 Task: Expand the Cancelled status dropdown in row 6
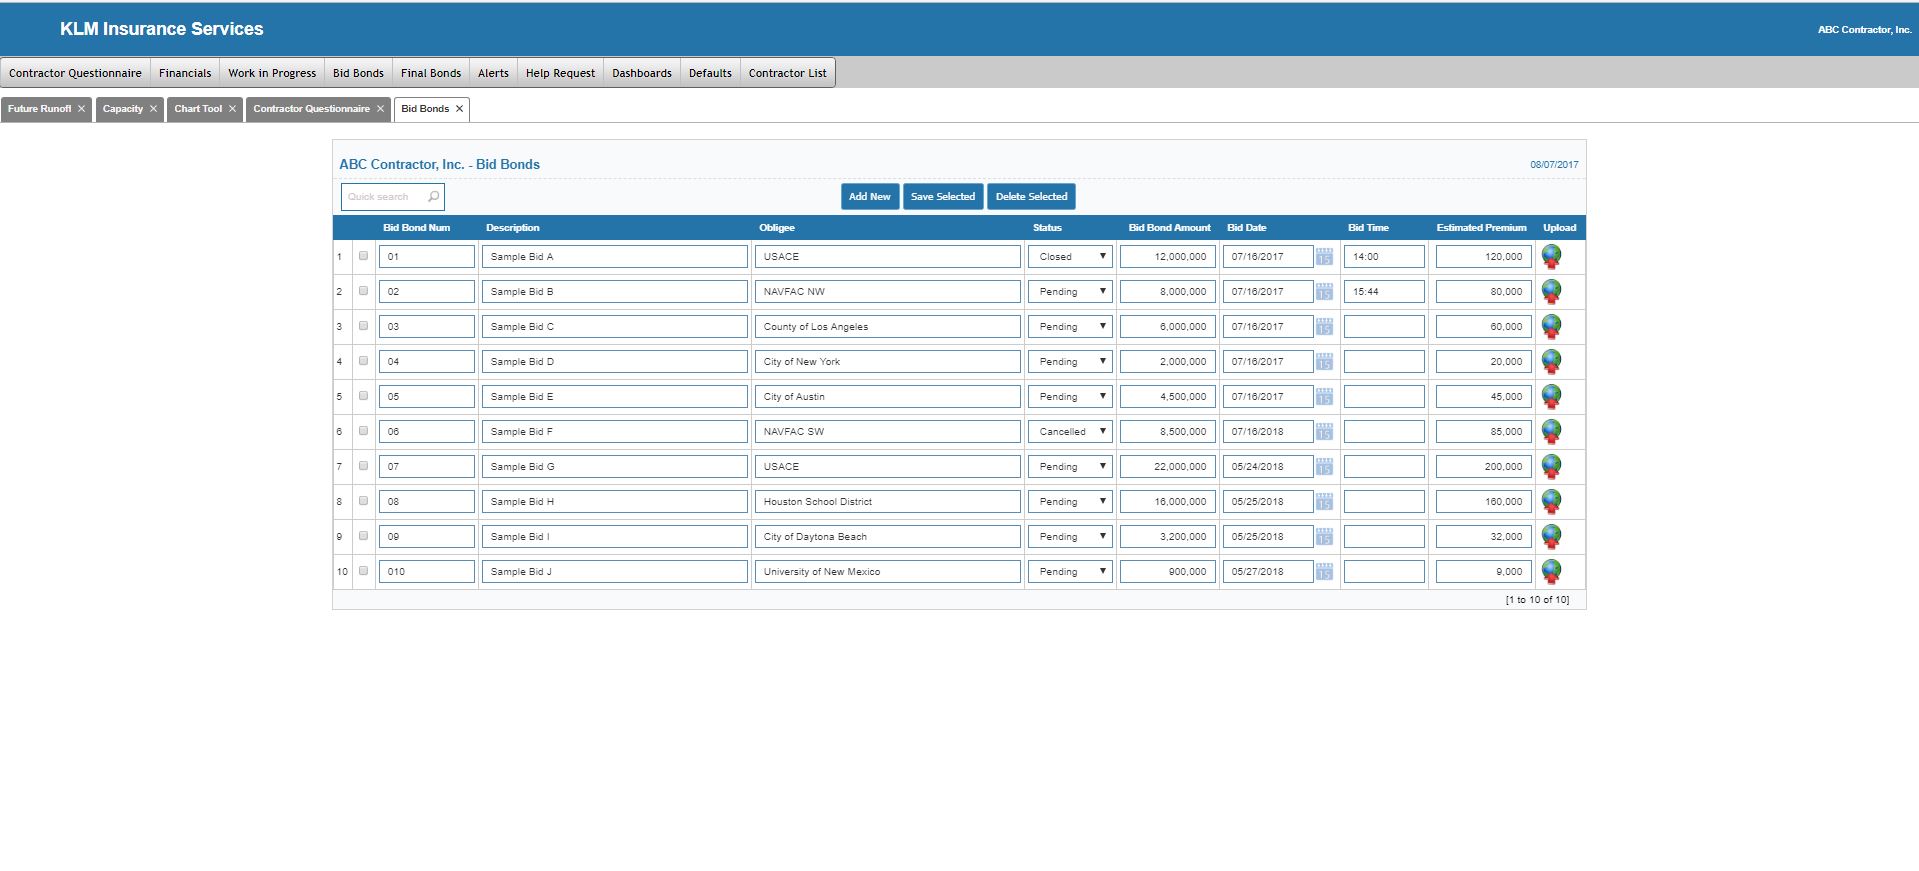click(x=1070, y=432)
